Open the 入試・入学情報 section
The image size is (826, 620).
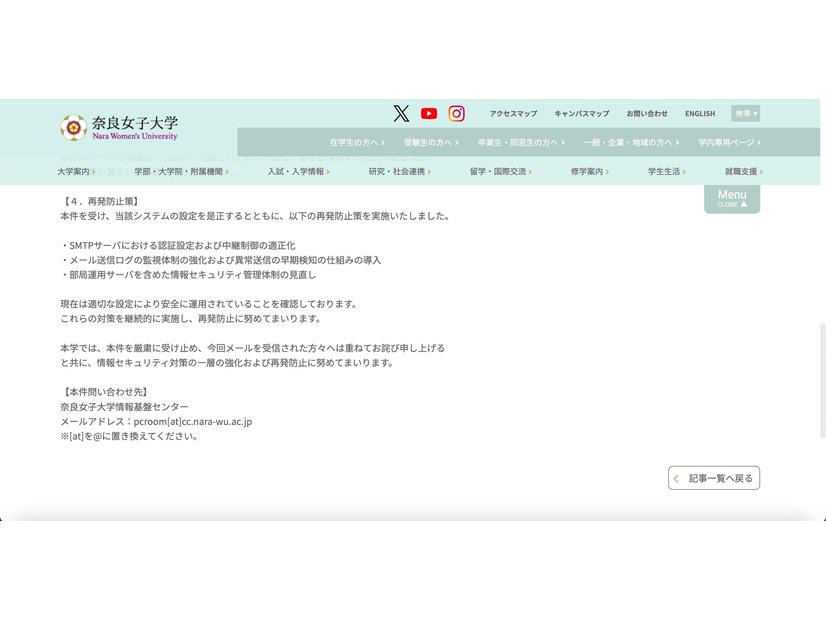pos(296,171)
